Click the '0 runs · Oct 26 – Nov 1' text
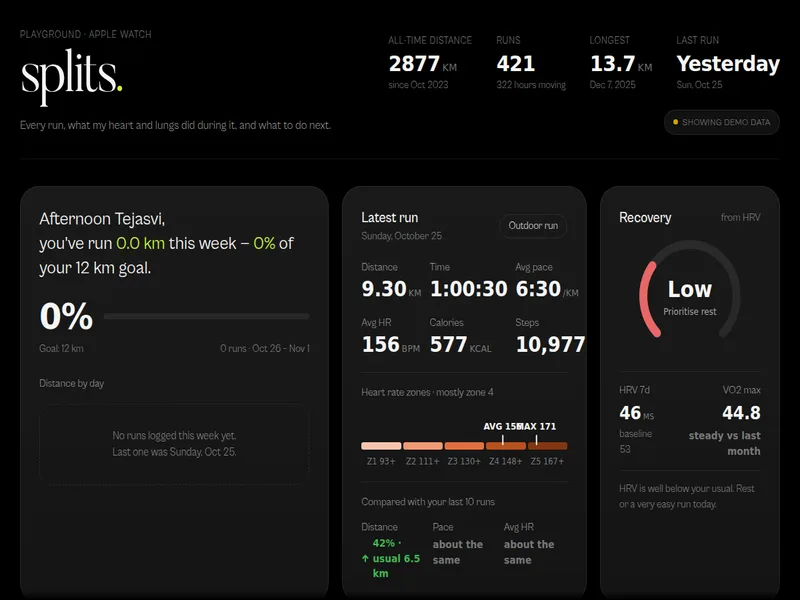Image resolution: width=800 pixels, height=600 pixels. (265, 348)
